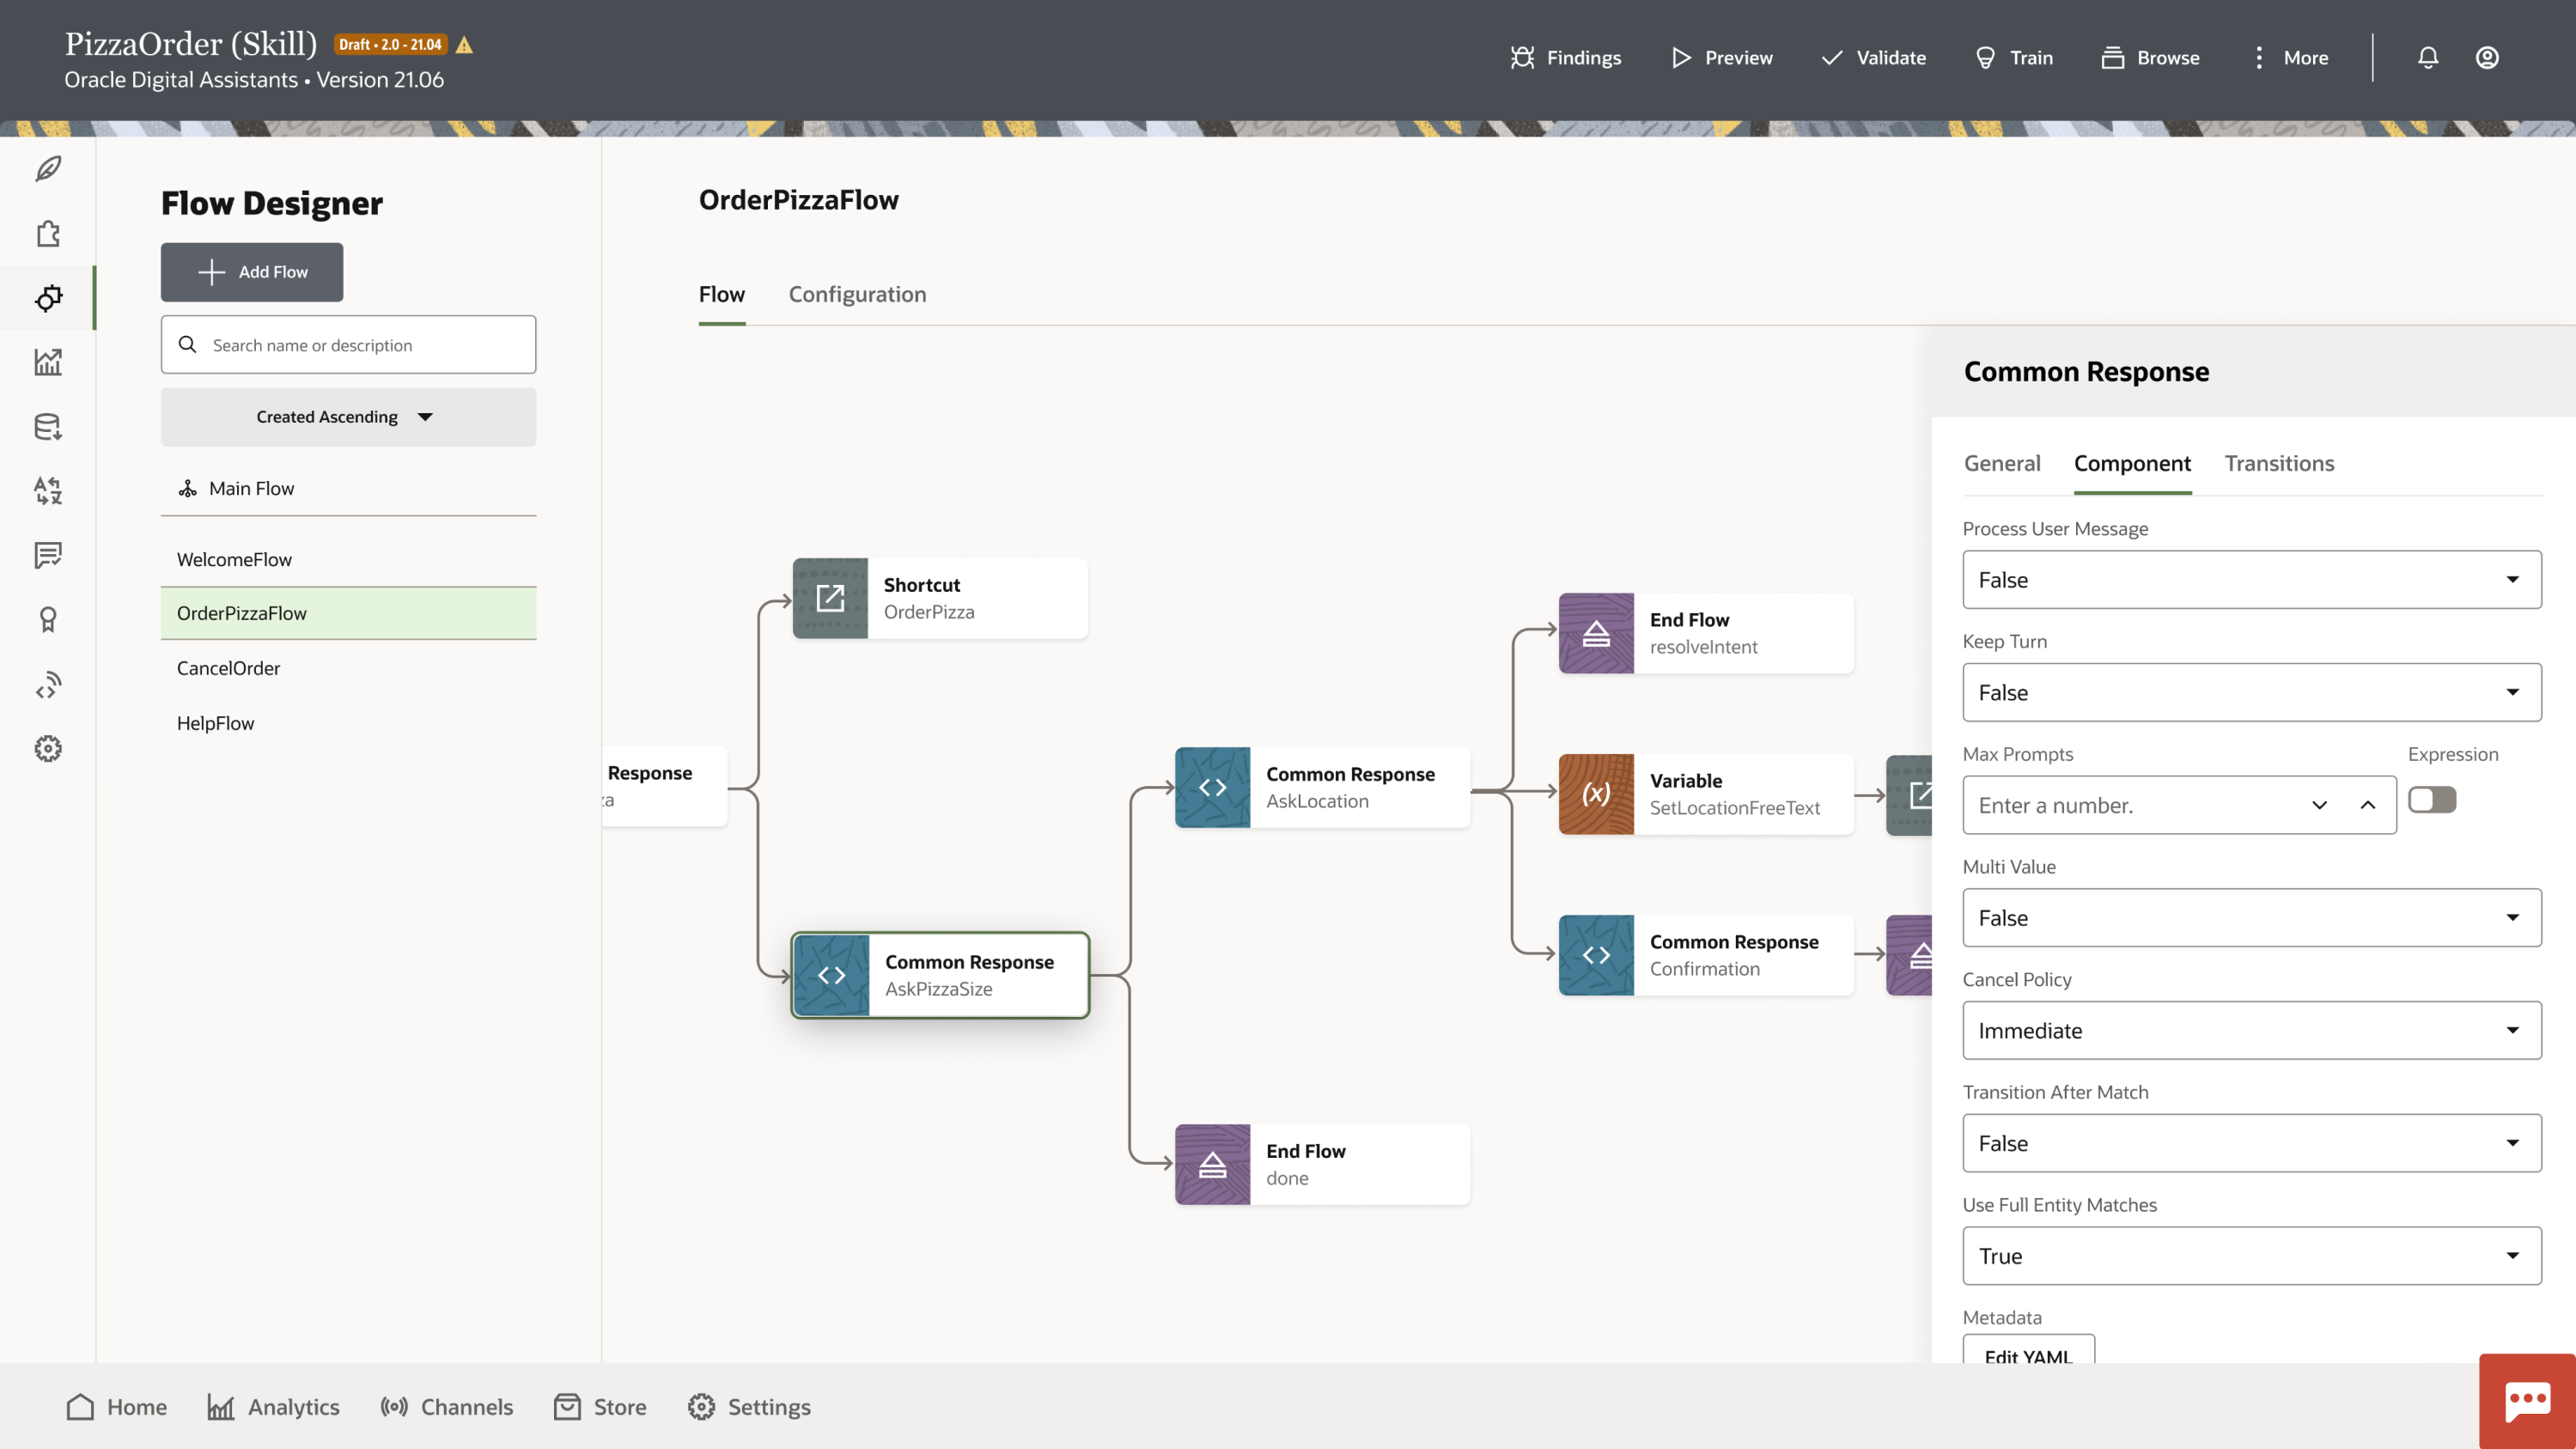Decrease Max Prompts with down chevron
This screenshot has height=1449, width=2576.
click(2320, 805)
